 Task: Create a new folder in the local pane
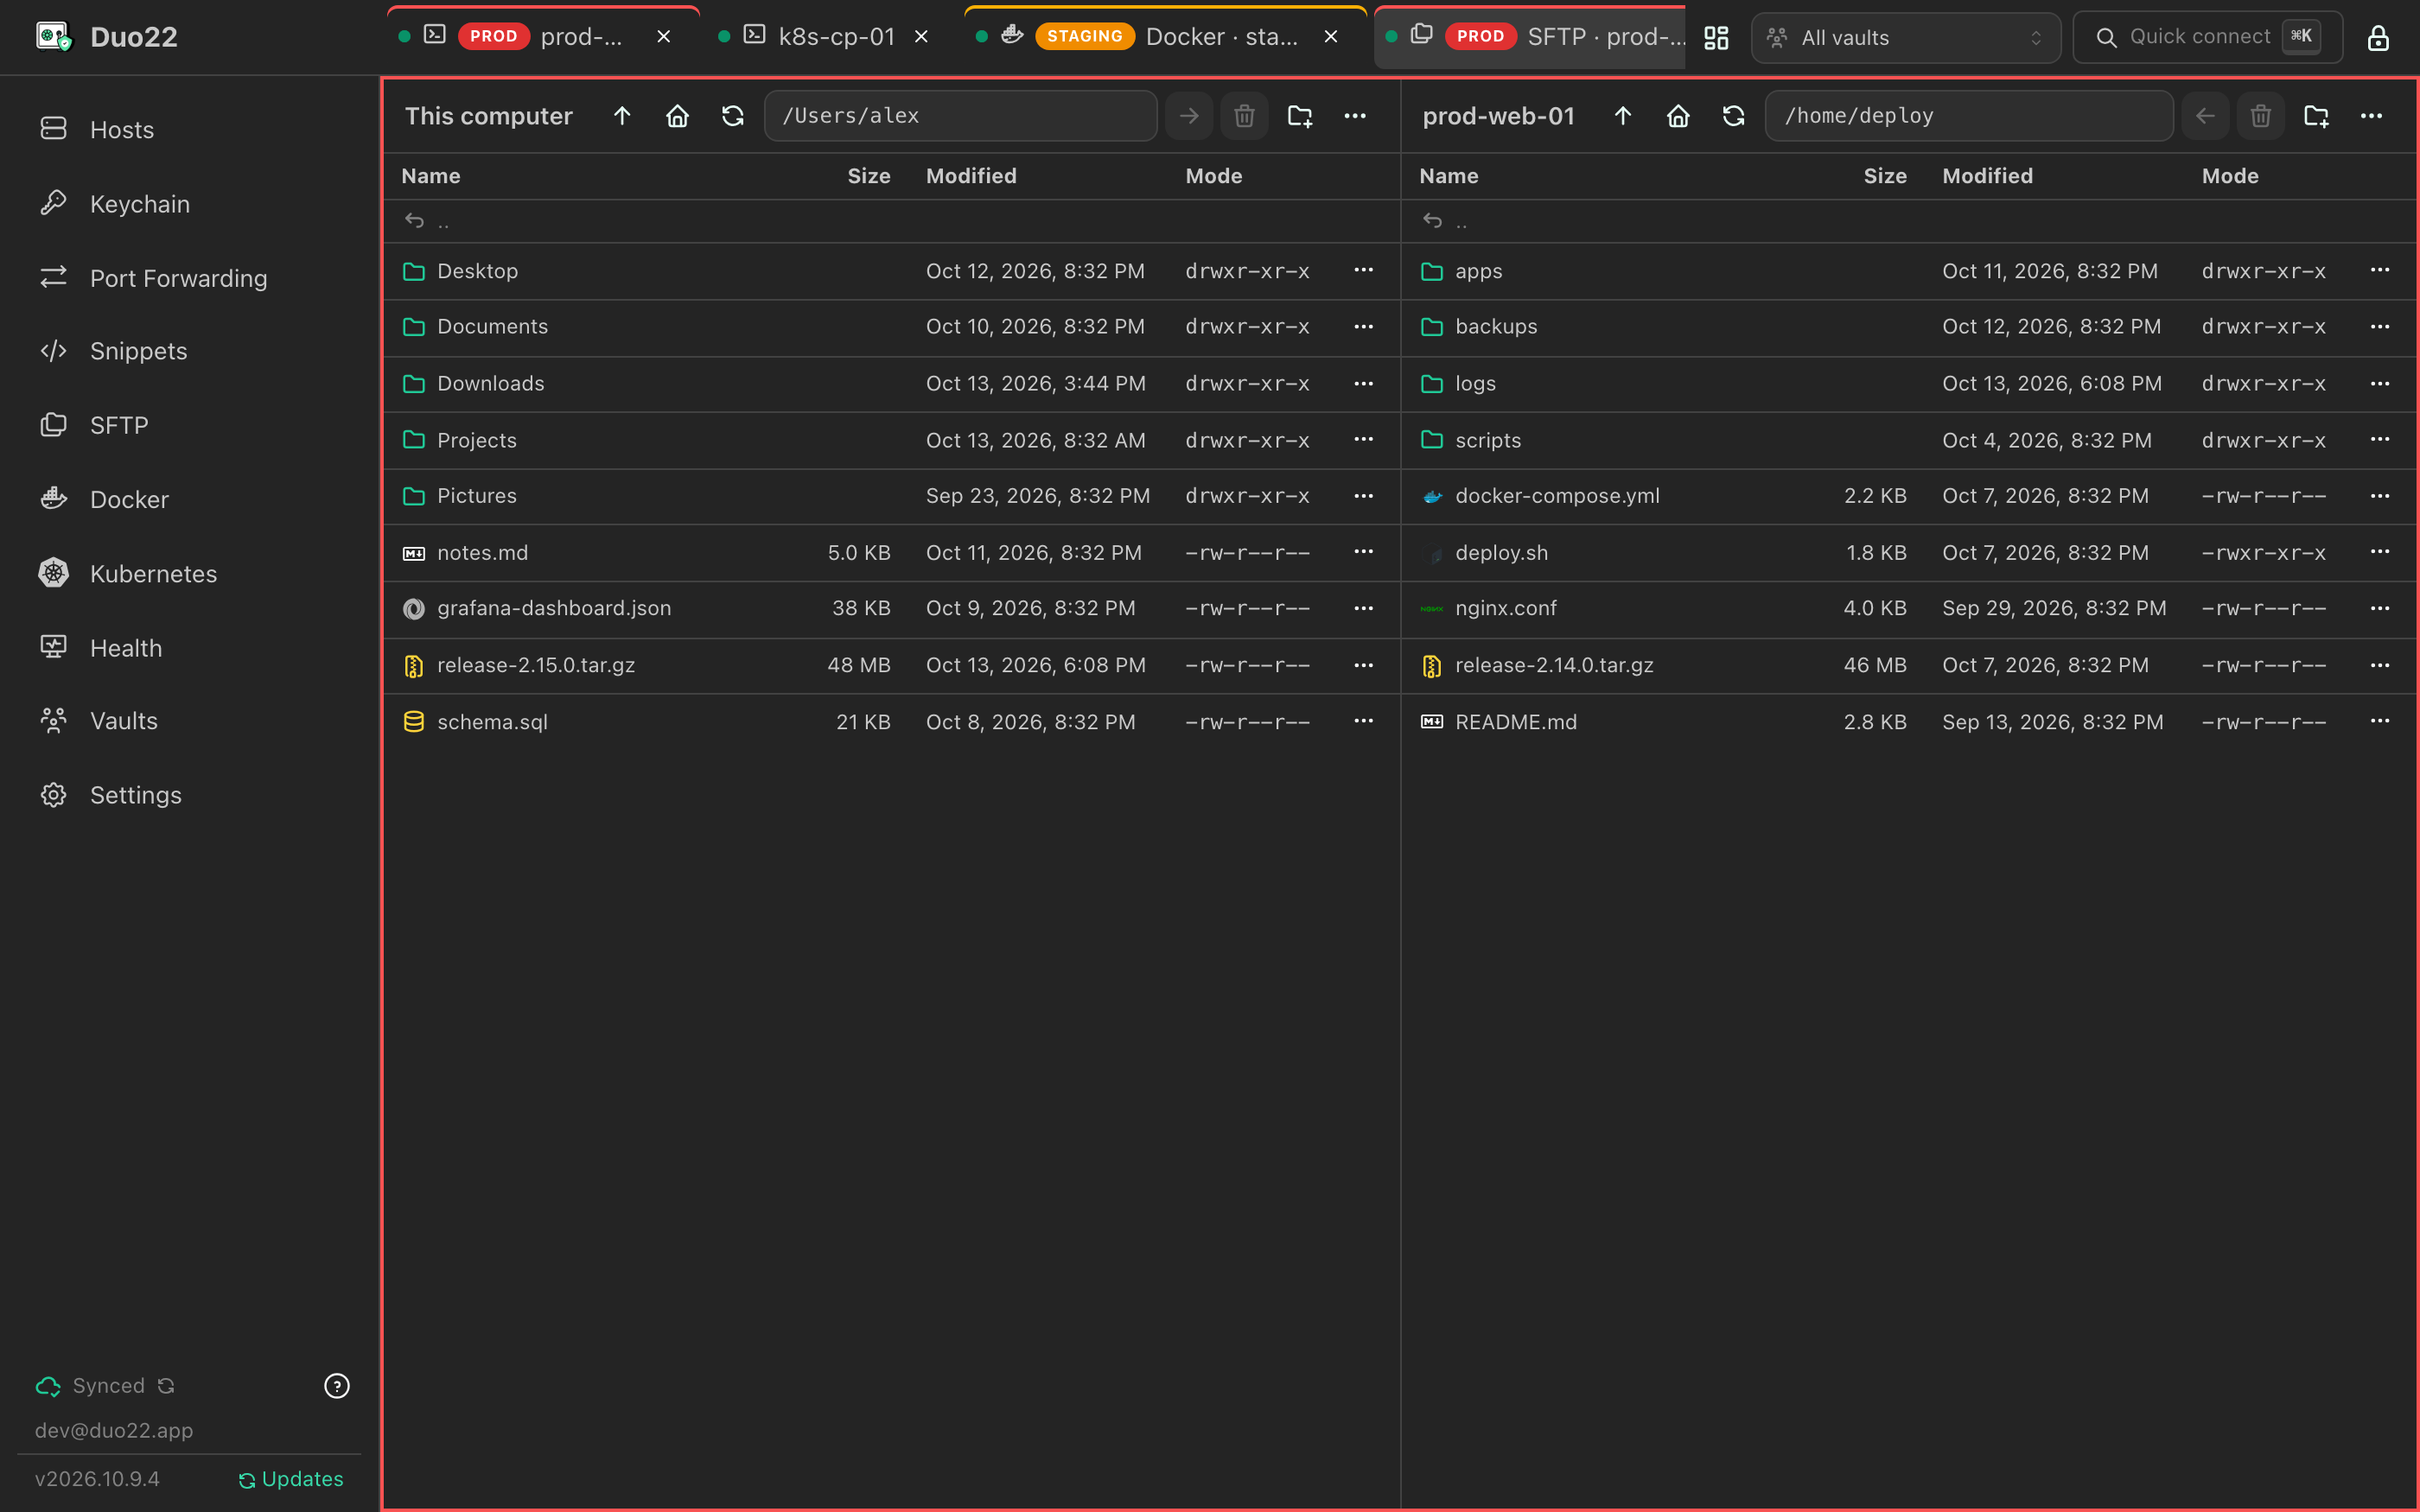click(x=1299, y=116)
